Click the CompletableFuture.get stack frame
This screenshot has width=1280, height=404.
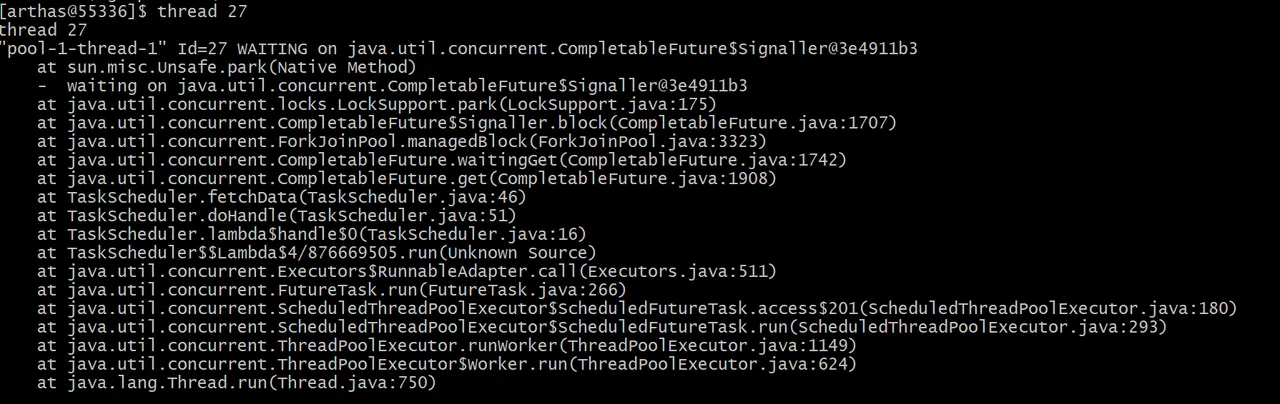[x=407, y=179]
